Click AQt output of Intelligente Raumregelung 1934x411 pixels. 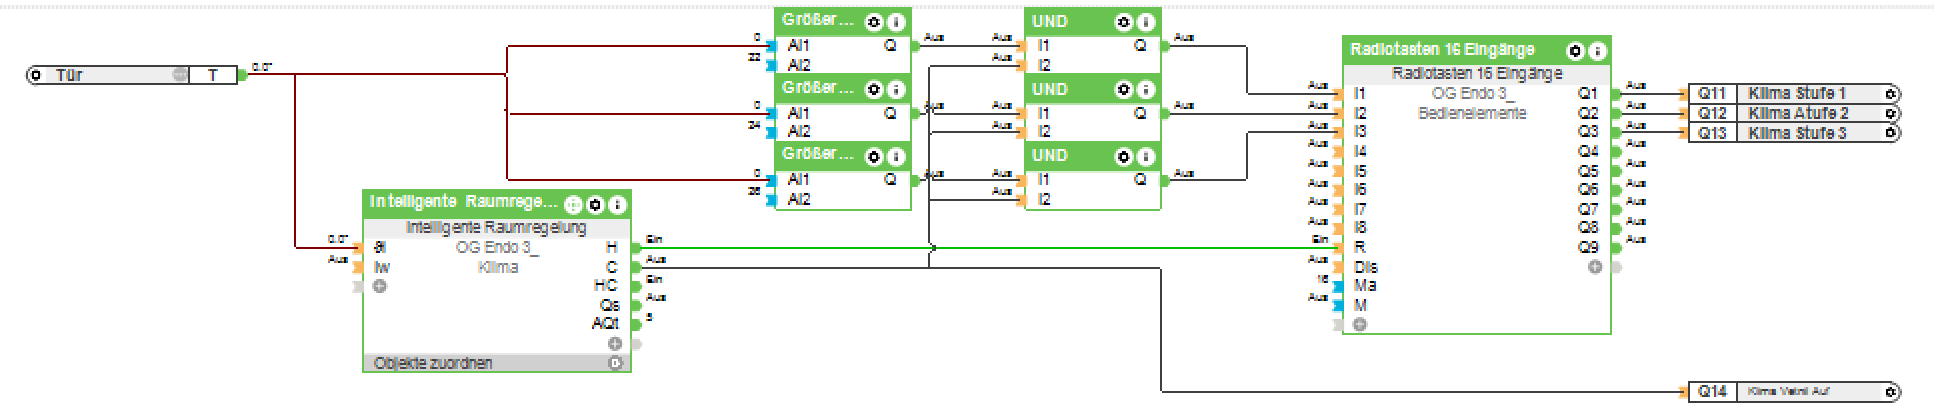(x=605, y=324)
